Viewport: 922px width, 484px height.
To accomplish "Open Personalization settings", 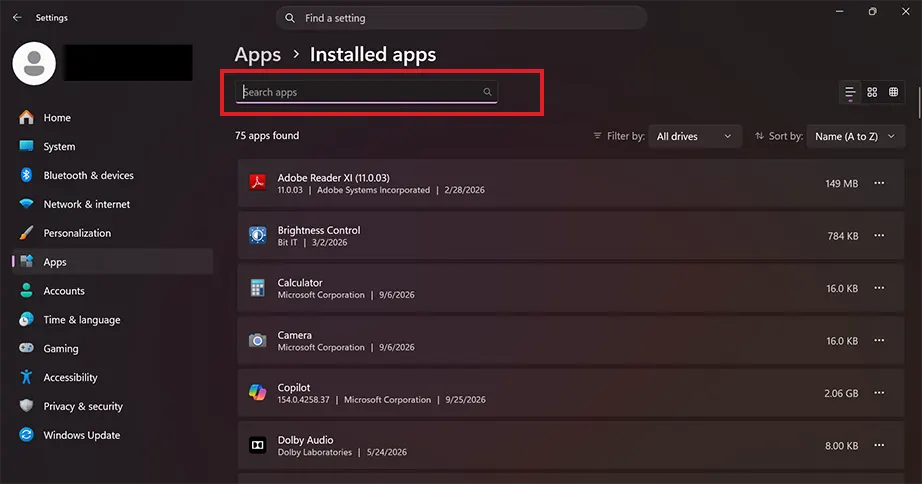I will pos(112,233).
